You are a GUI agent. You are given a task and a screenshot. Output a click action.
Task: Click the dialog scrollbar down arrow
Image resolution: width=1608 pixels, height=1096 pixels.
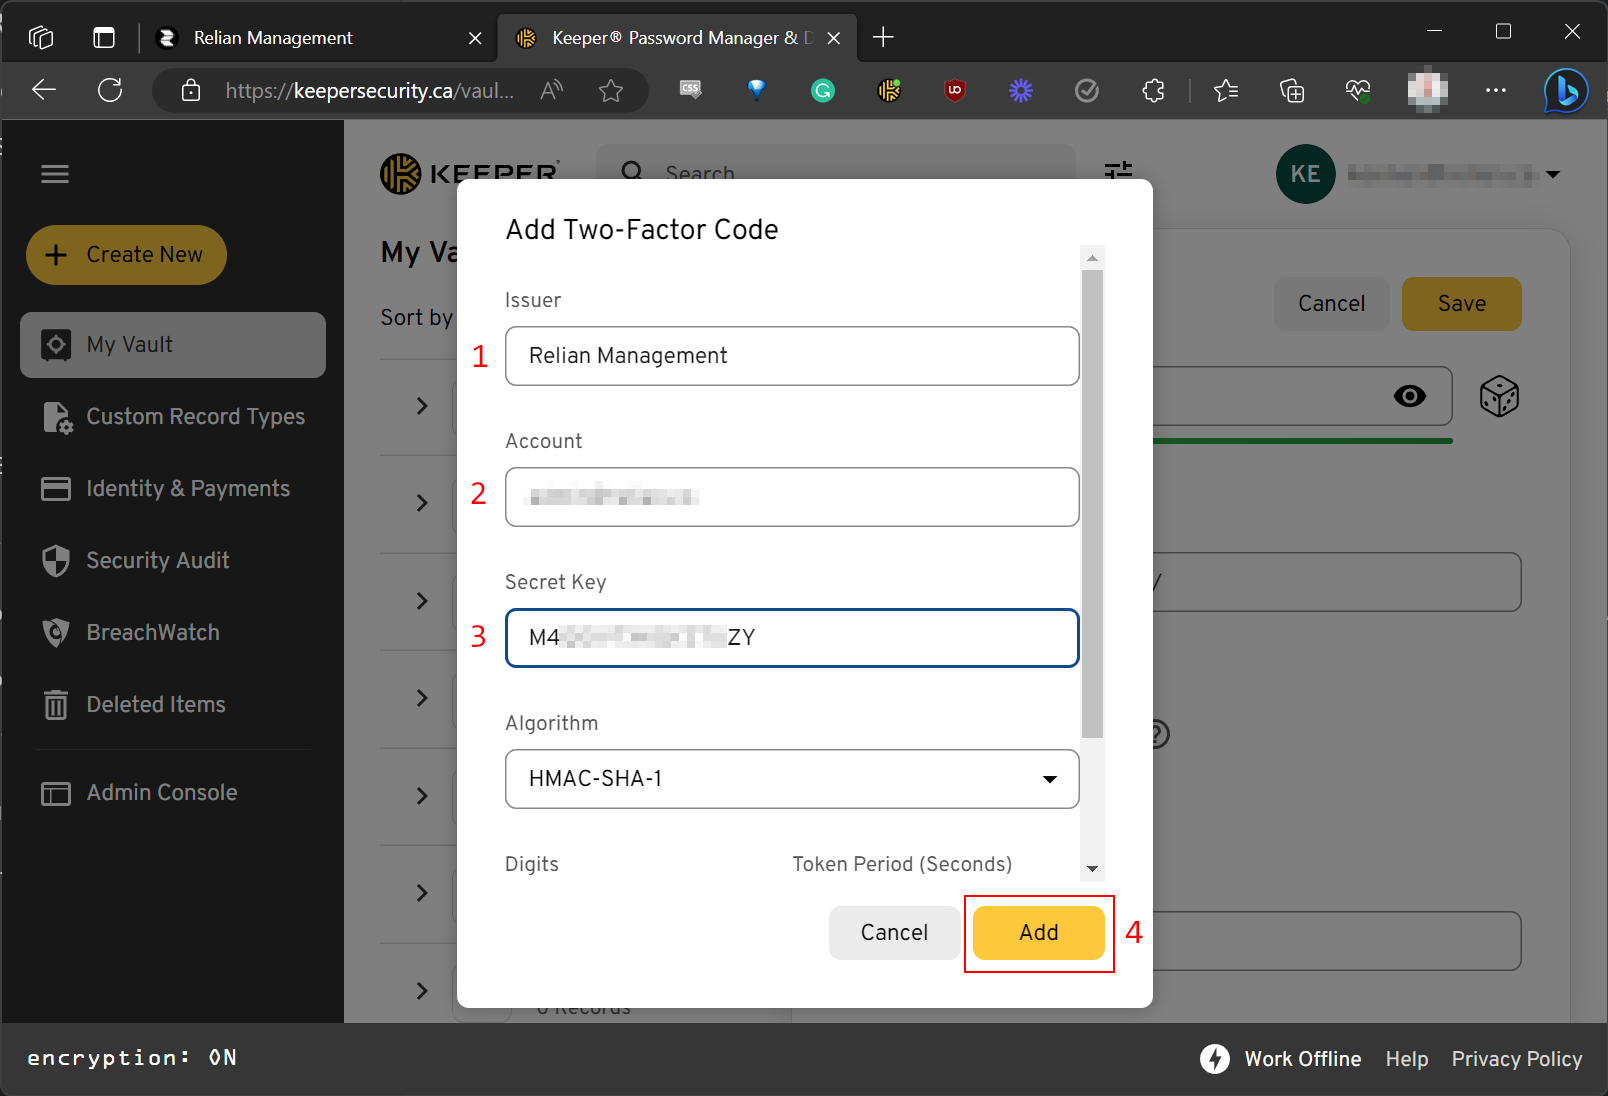pos(1093,869)
